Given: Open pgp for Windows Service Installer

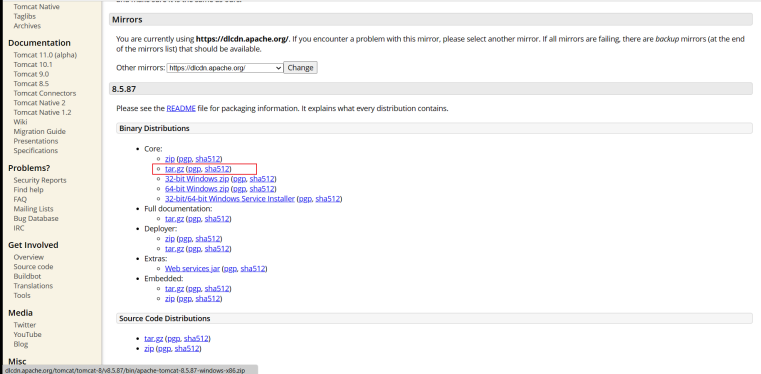Looking at the screenshot, I should pyautogui.click(x=305, y=199).
